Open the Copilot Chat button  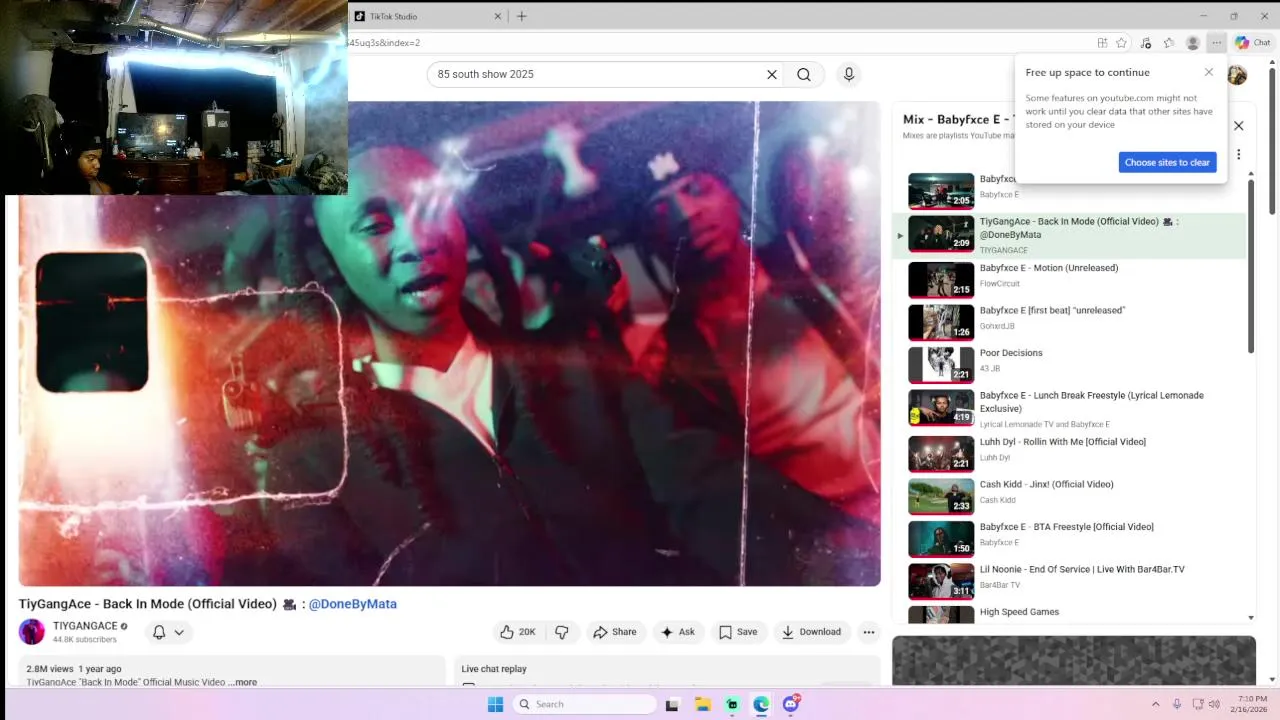pyautogui.click(x=1252, y=43)
